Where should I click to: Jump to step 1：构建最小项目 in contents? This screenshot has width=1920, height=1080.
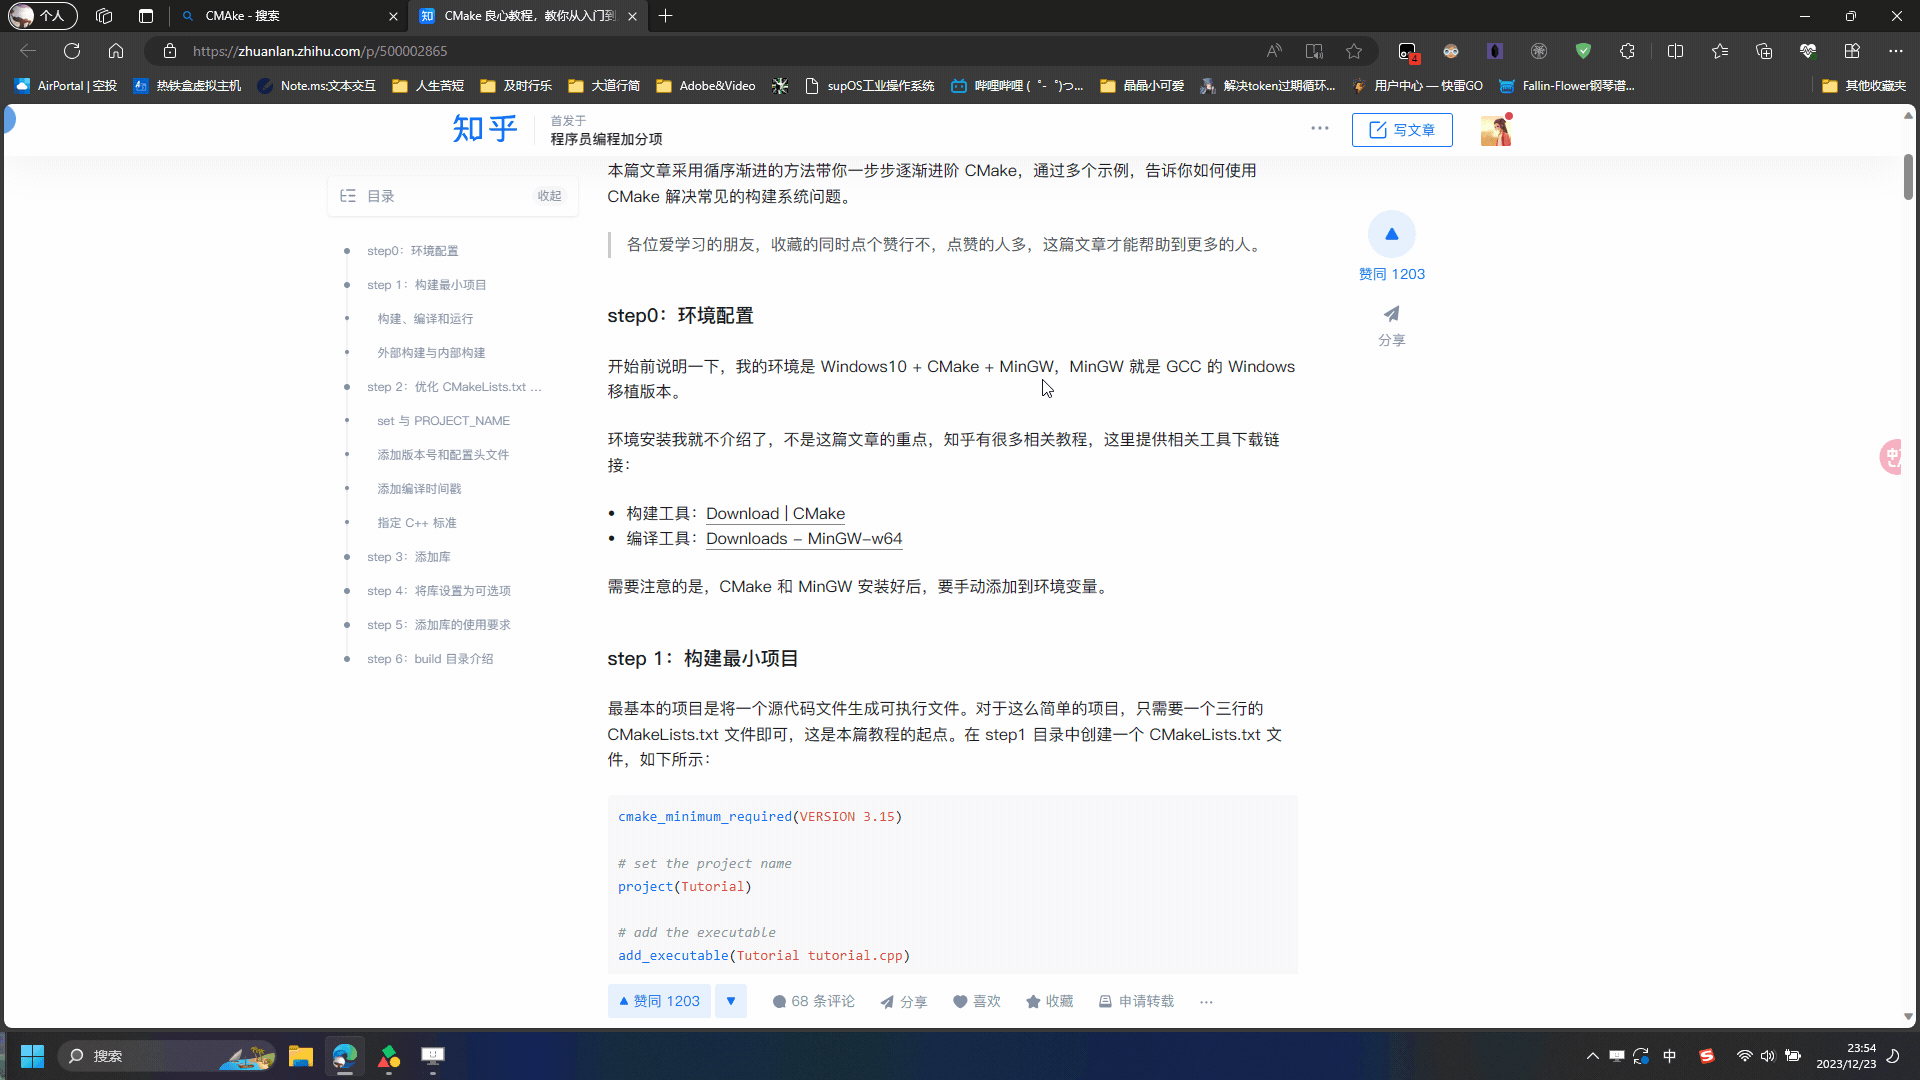tap(426, 285)
